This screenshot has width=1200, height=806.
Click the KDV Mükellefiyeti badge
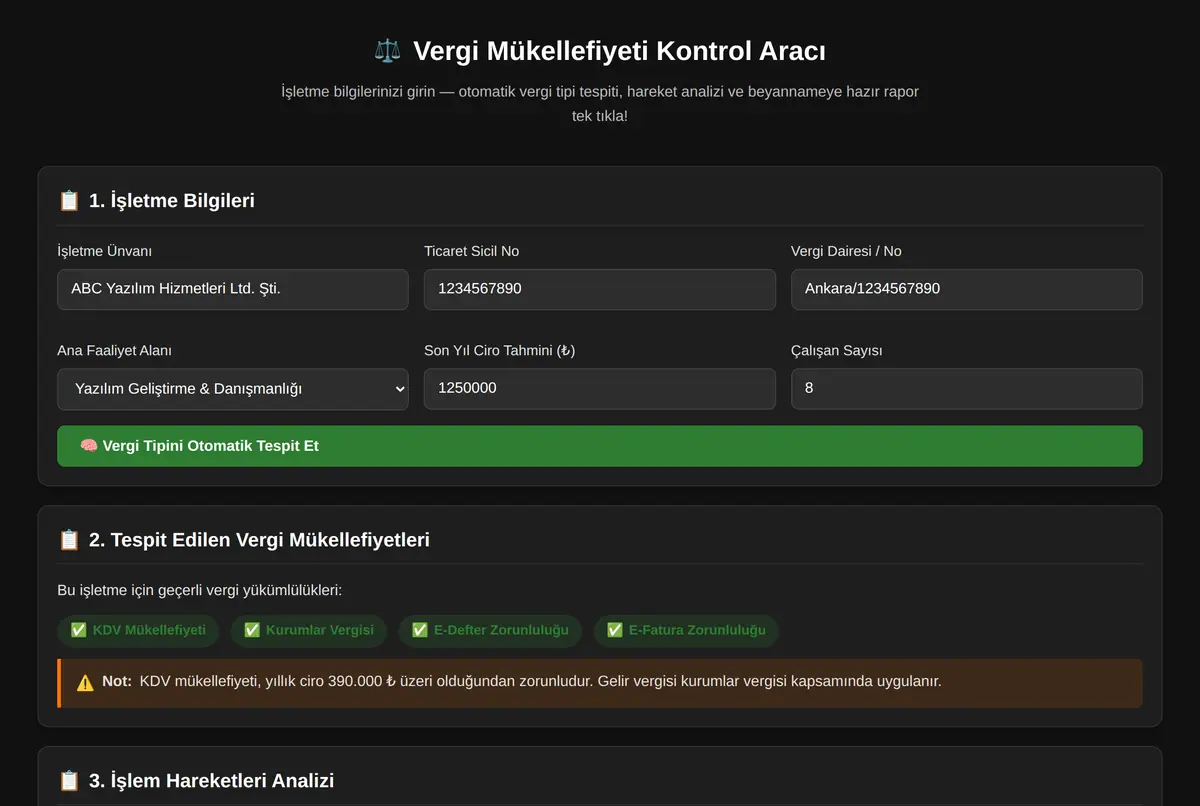[139, 630]
